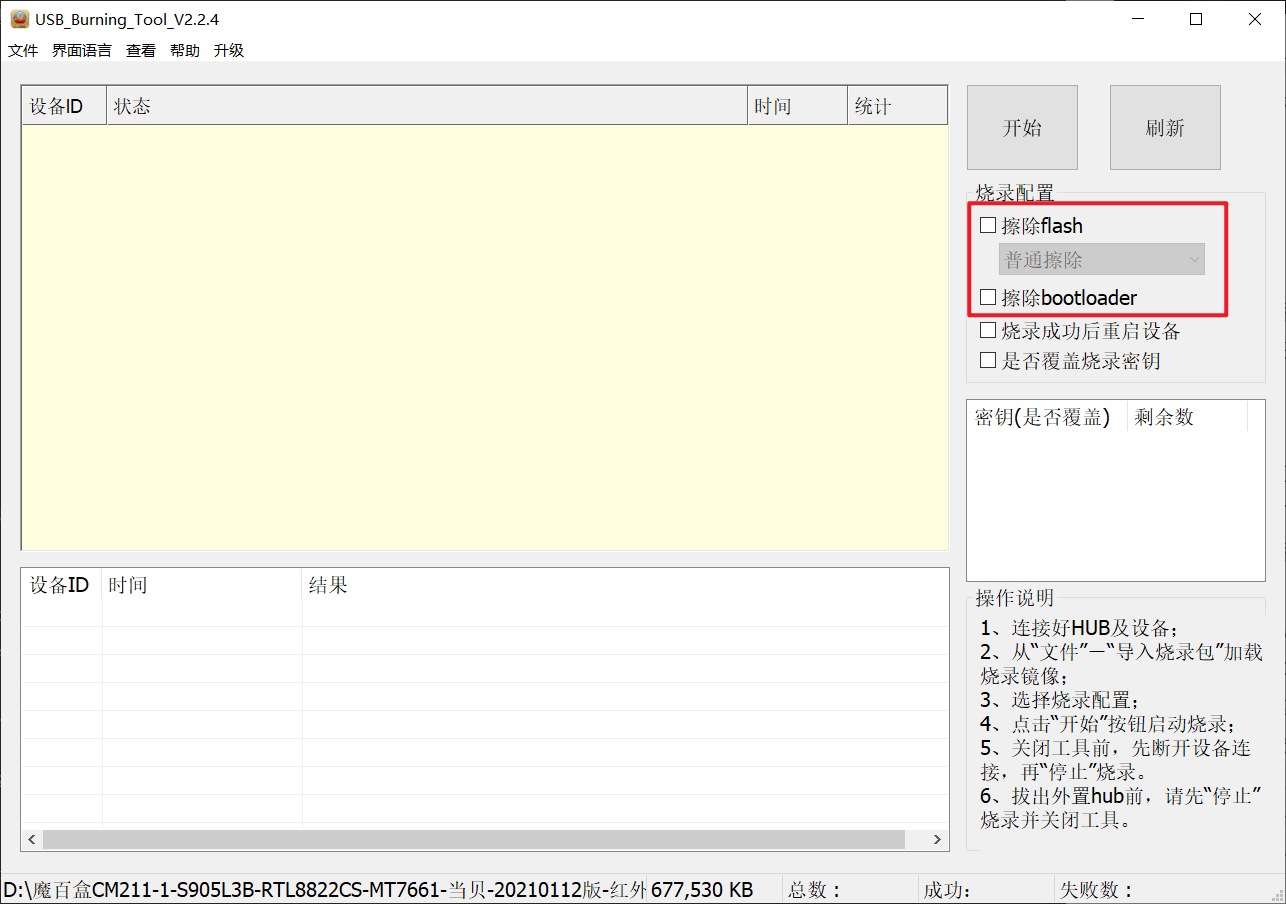Expand the 普通擦除 erase mode dropdown
1286x904 pixels.
(1102, 260)
